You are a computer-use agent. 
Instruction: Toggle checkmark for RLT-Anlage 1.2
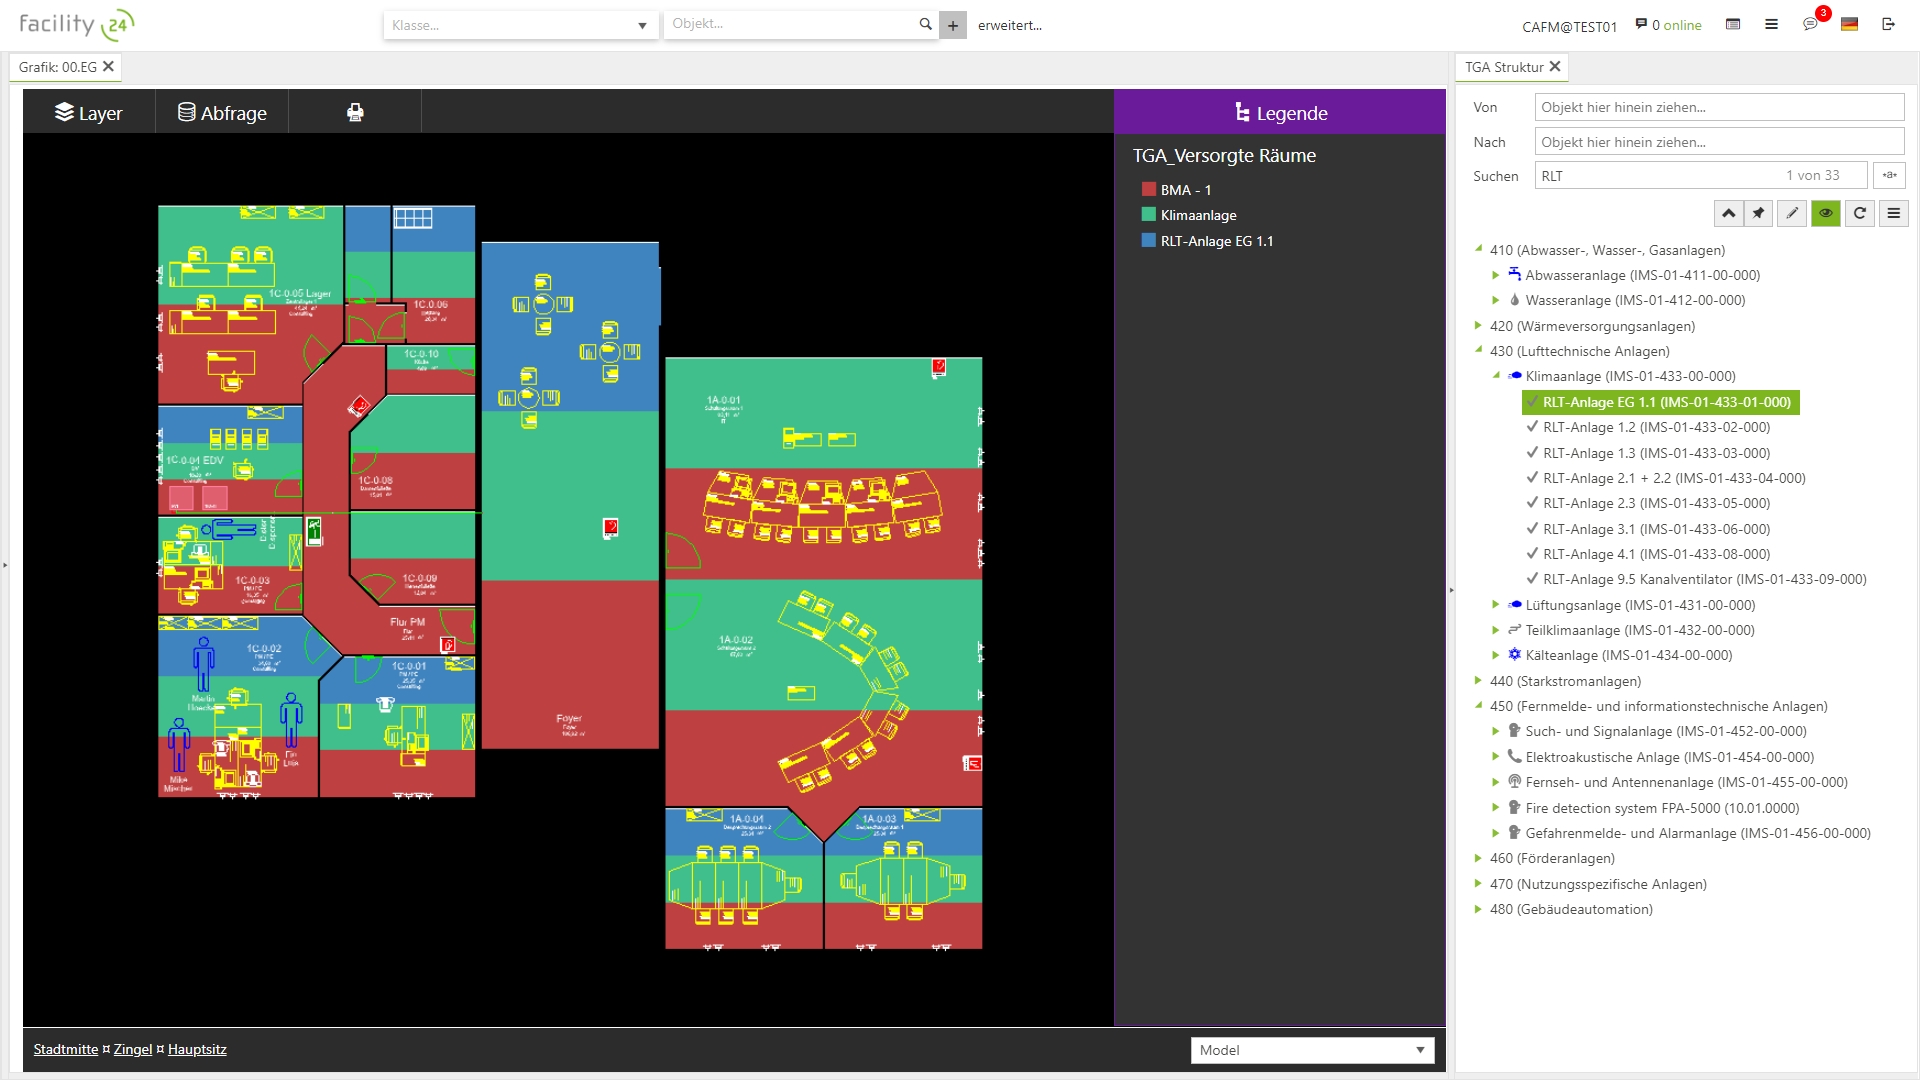pyautogui.click(x=1532, y=427)
